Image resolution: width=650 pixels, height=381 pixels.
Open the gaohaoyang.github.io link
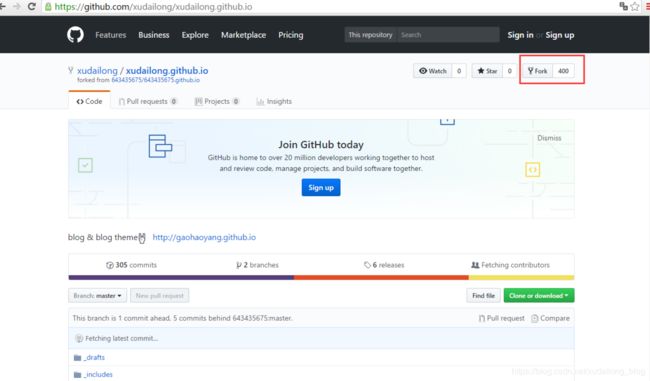point(204,237)
